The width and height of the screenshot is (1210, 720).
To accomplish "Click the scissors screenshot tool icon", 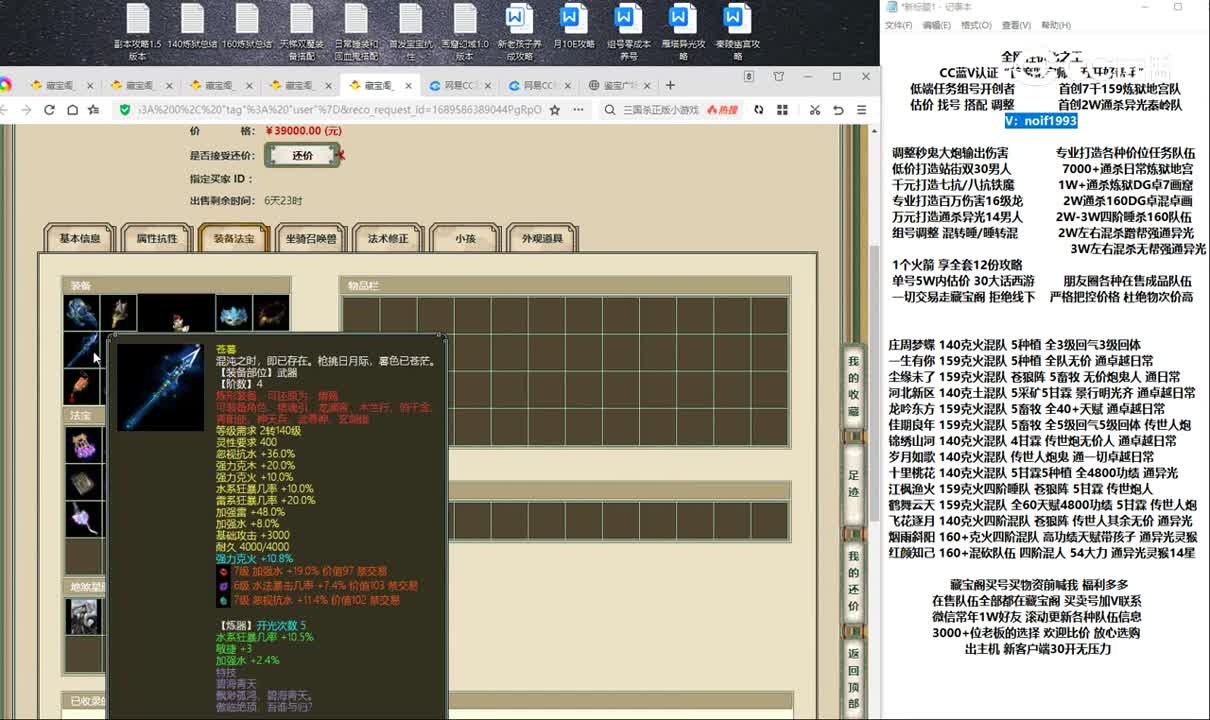I will tap(815, 110).
